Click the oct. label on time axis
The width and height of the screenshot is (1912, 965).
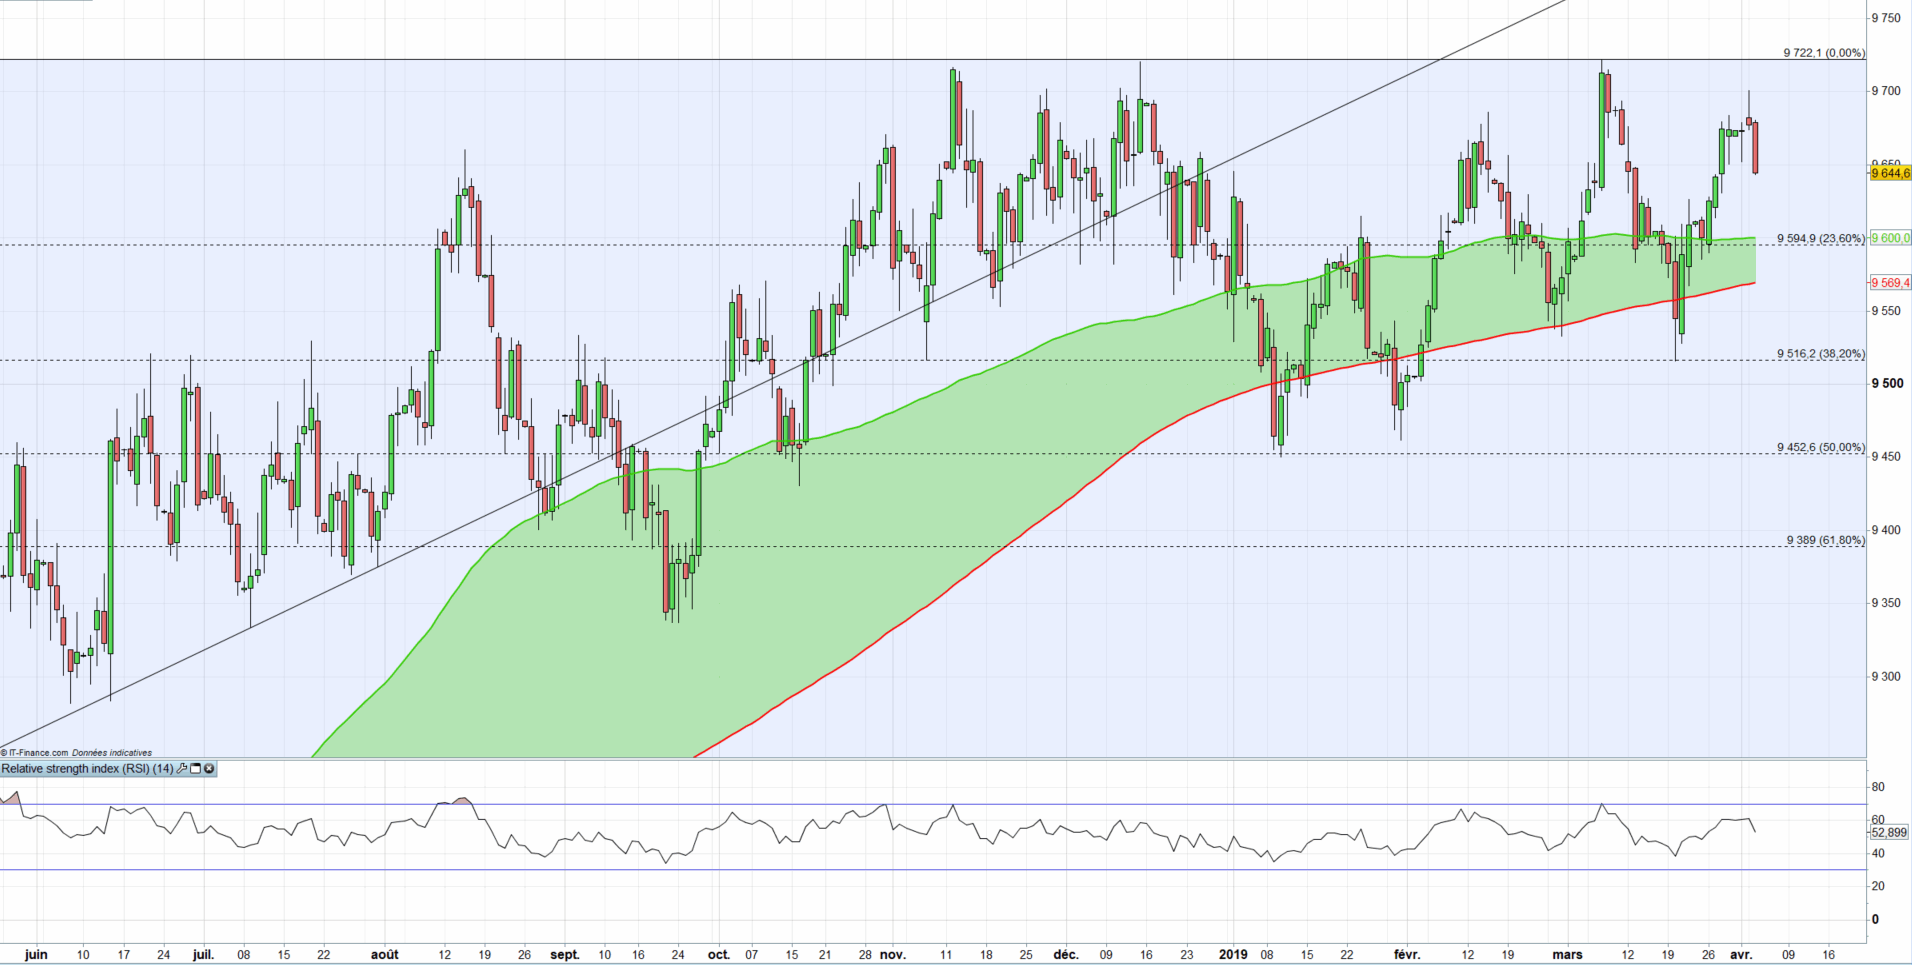(719, 954)
